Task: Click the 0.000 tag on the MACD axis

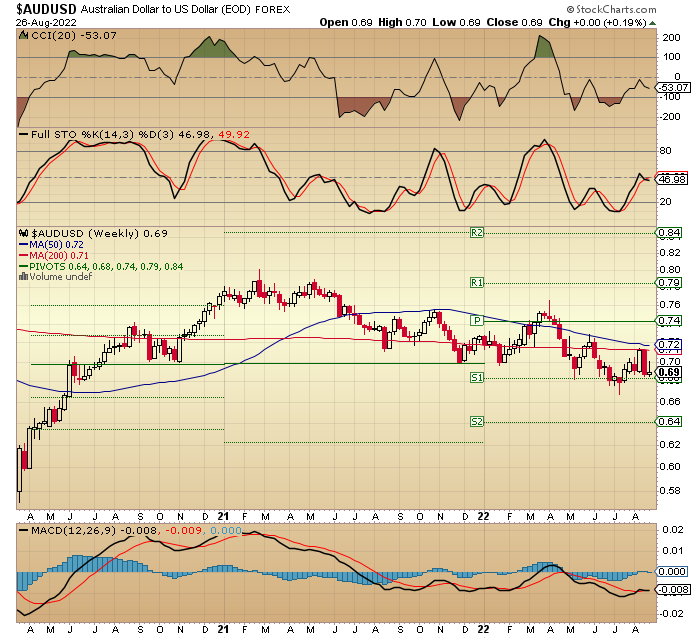Action: click(x=671, y=572)
